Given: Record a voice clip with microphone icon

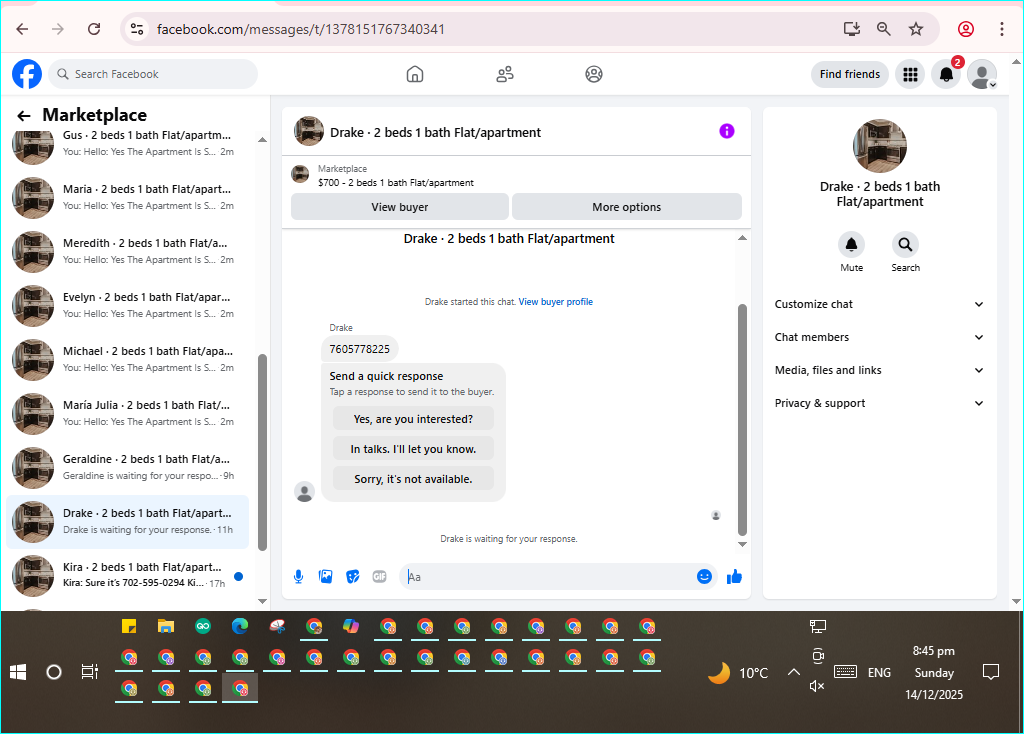Looking at the screenshot, I should (x=298, y=577).
